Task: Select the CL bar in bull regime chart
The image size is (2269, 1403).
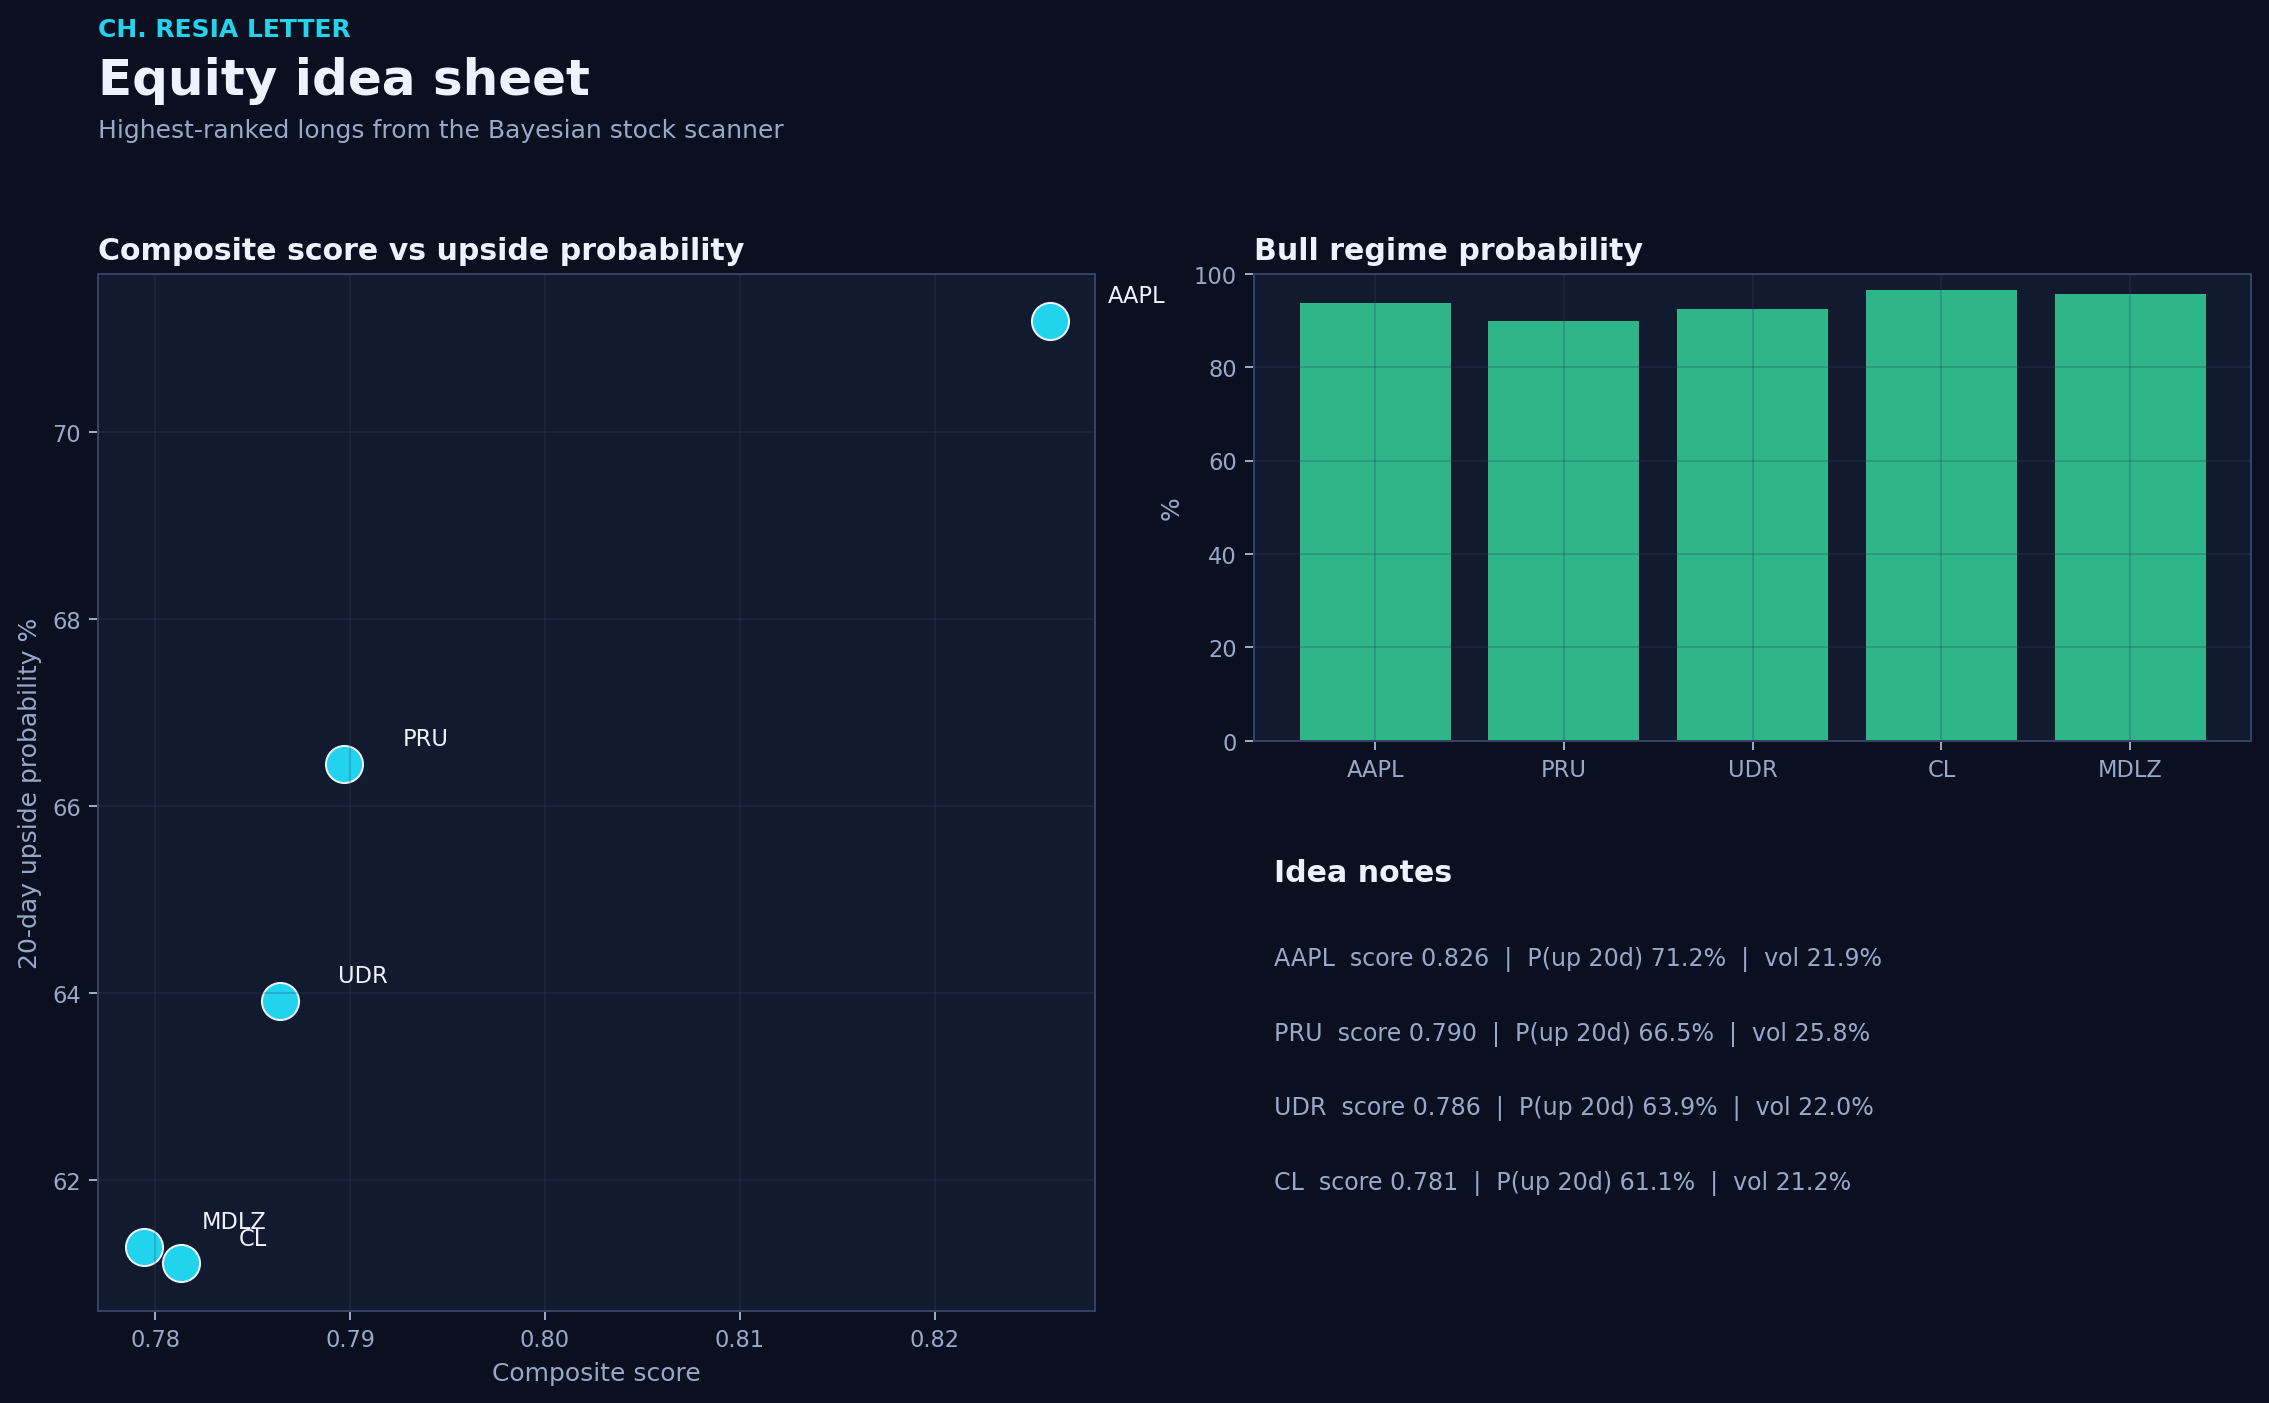Action: (x=1941, y=515)
